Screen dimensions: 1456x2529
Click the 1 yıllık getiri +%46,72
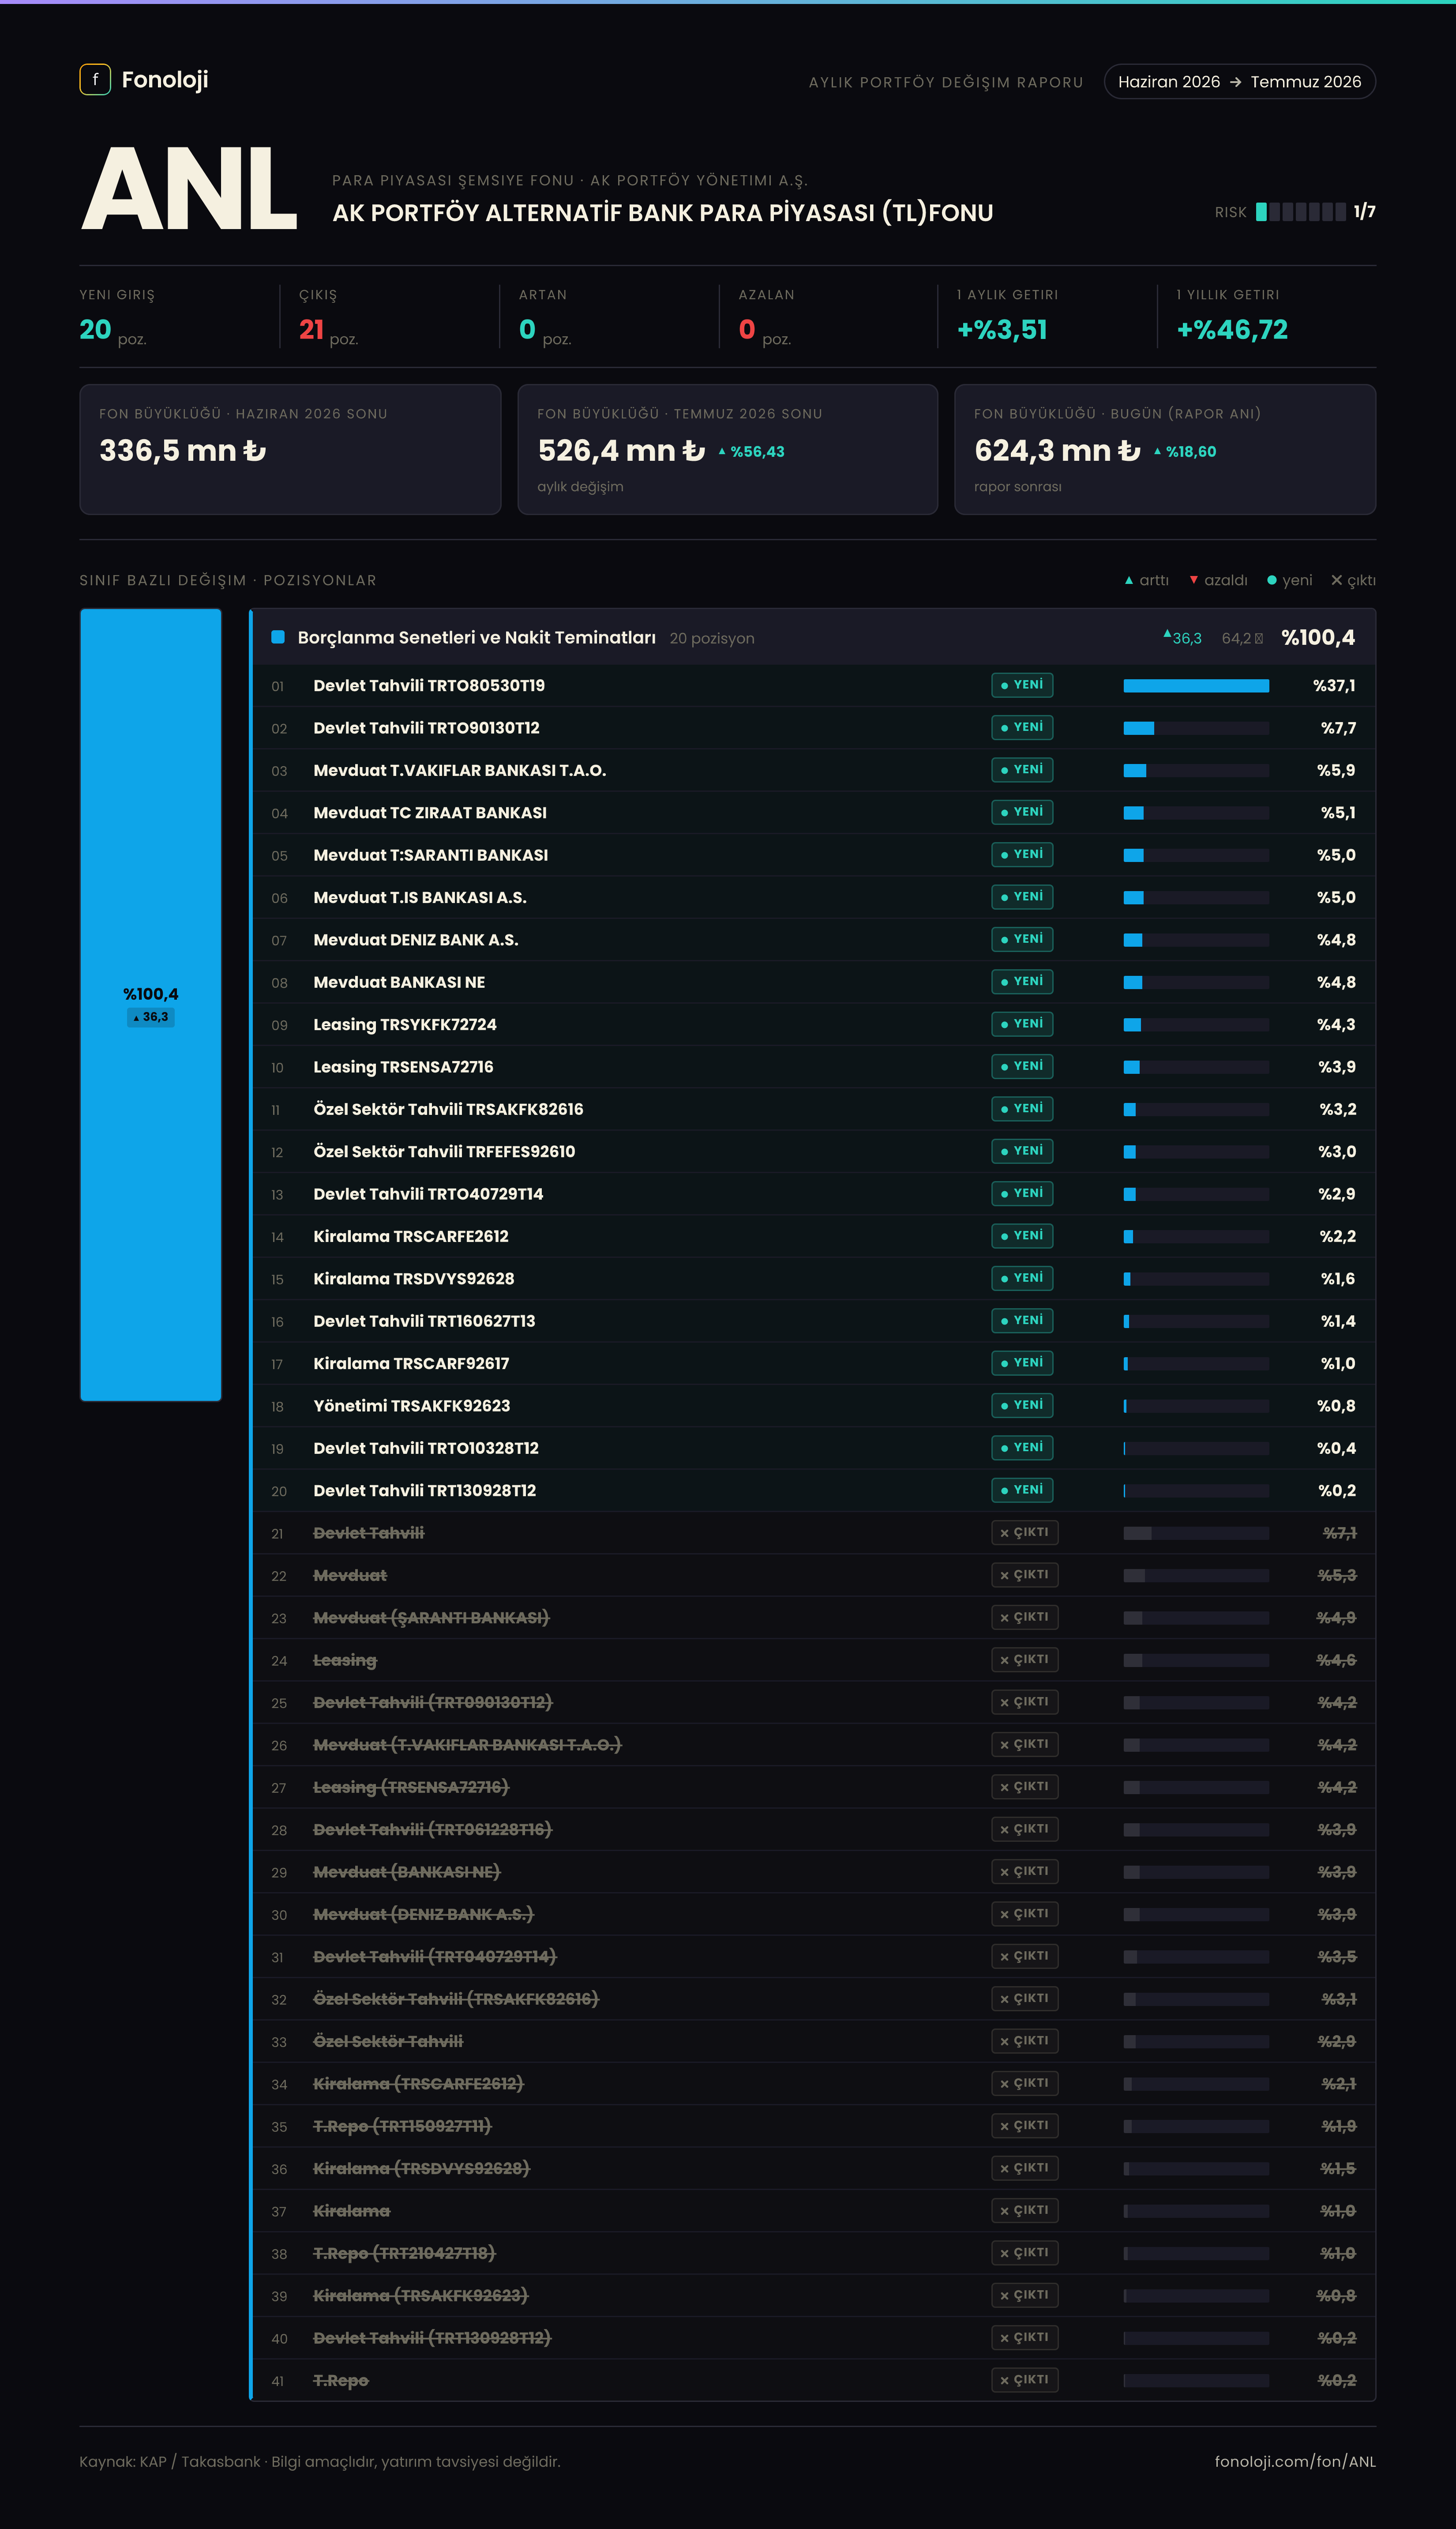point(1232,330)
